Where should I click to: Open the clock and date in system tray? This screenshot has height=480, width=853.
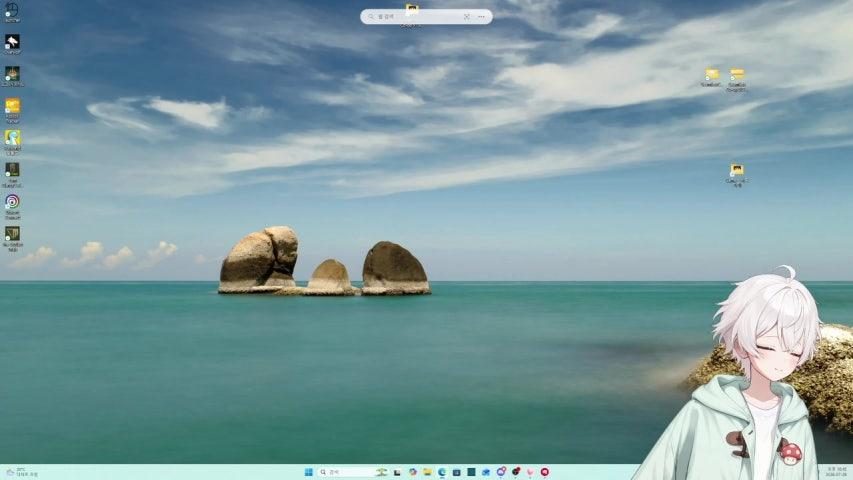[x=836, y=472]
